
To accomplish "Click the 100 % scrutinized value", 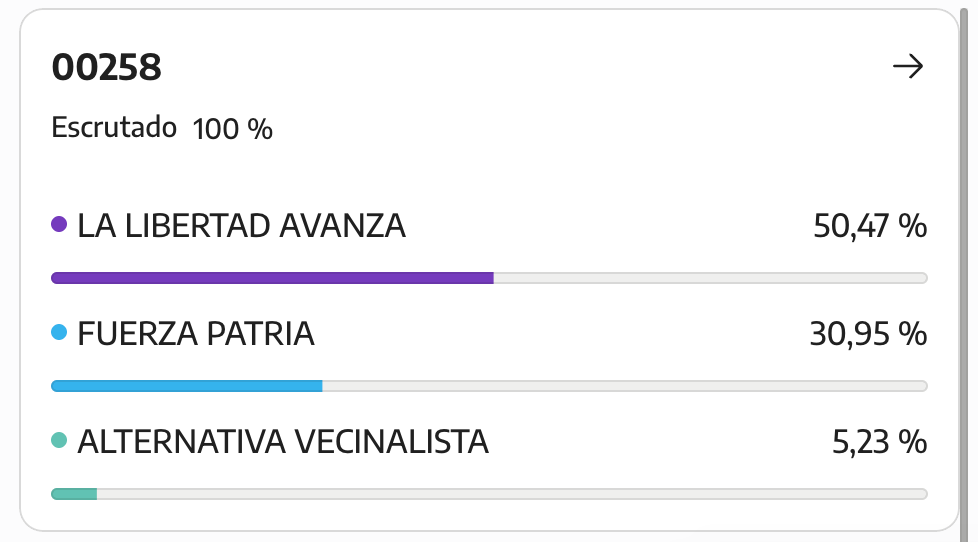I will click(233, 129).
